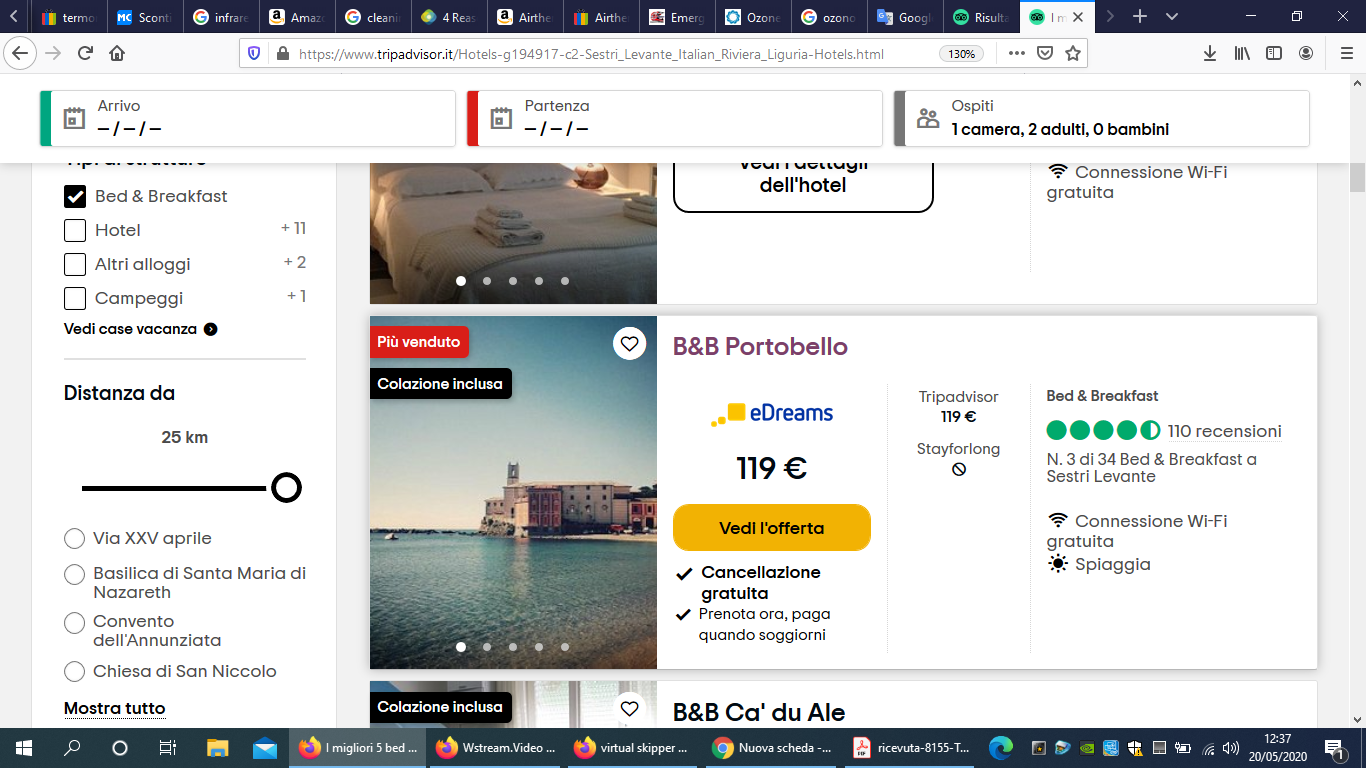Switch to the 'infrare' Google tab
The image size is (1366, 768).
pos(222,17)
